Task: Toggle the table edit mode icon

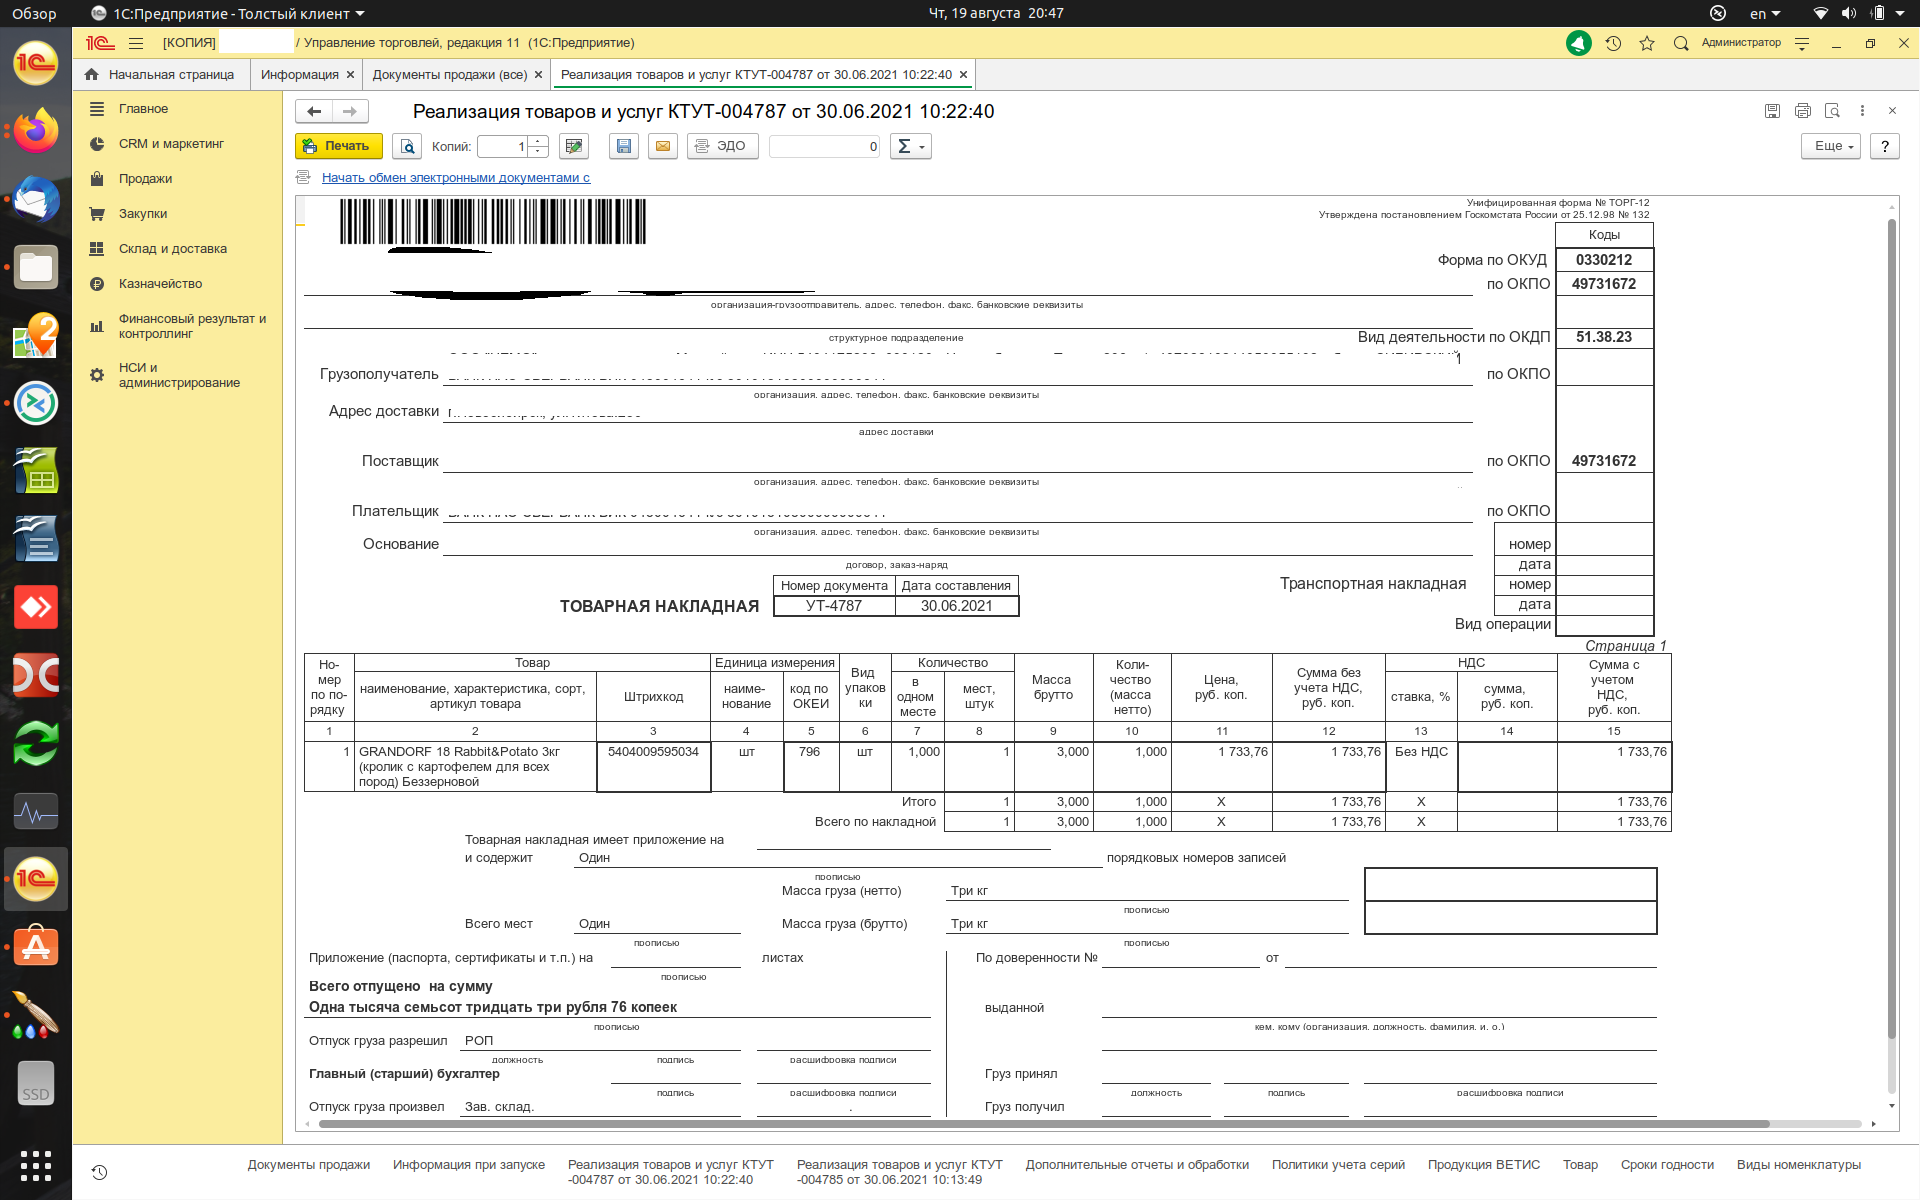Action: point(574,146)
